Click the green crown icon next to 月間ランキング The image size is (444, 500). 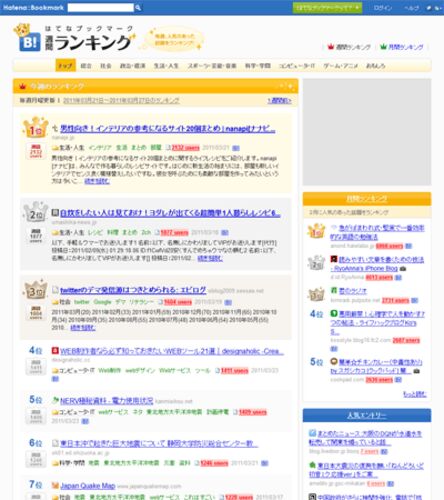click(x=384, y=47)
